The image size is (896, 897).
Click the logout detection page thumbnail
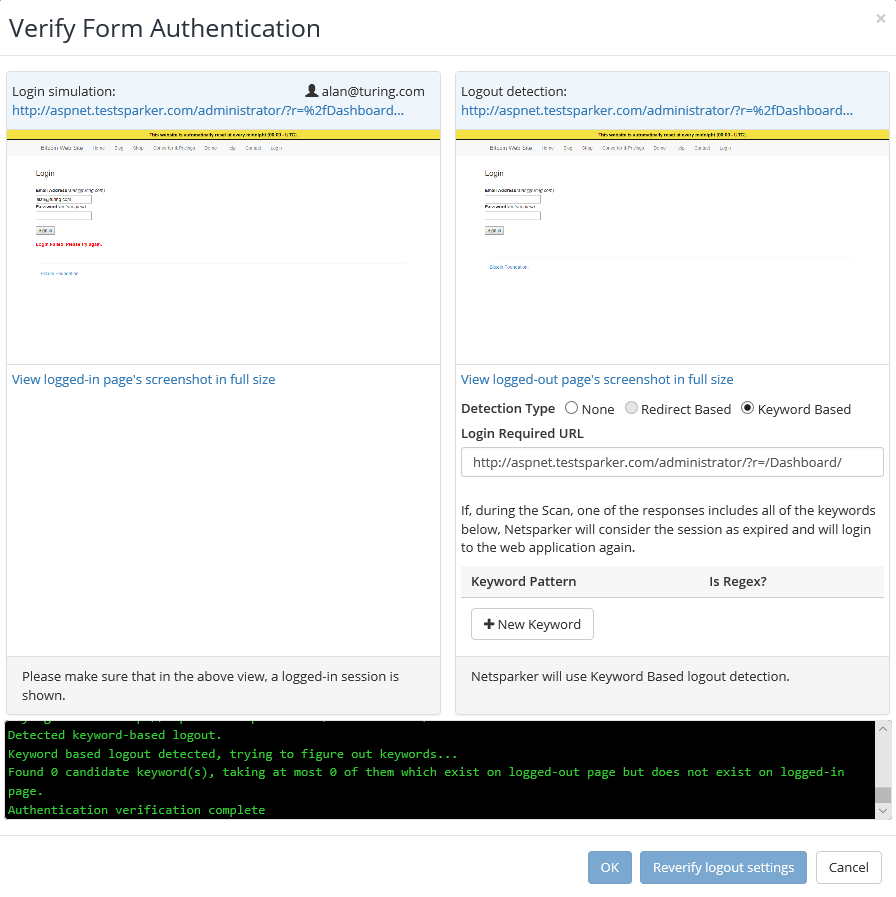[x=672, y=247]
